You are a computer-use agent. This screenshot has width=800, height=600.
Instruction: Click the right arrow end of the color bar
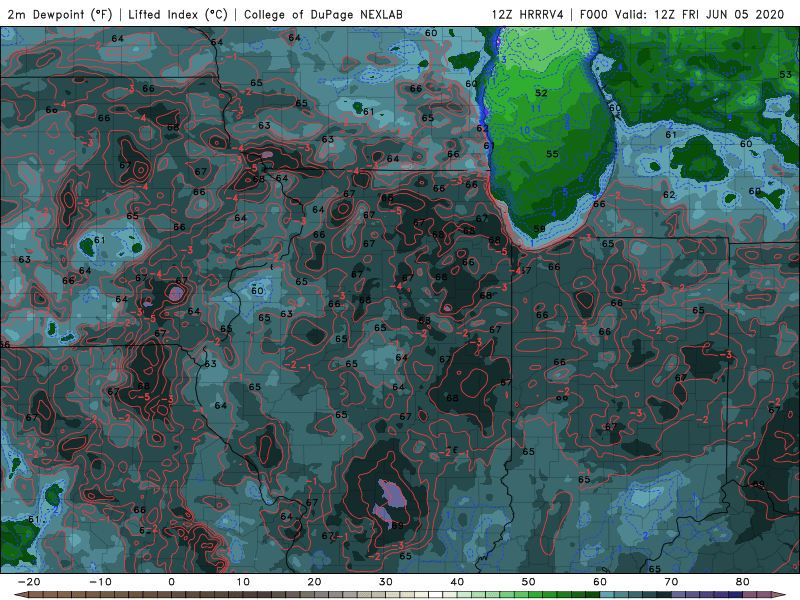coord(781,594)
